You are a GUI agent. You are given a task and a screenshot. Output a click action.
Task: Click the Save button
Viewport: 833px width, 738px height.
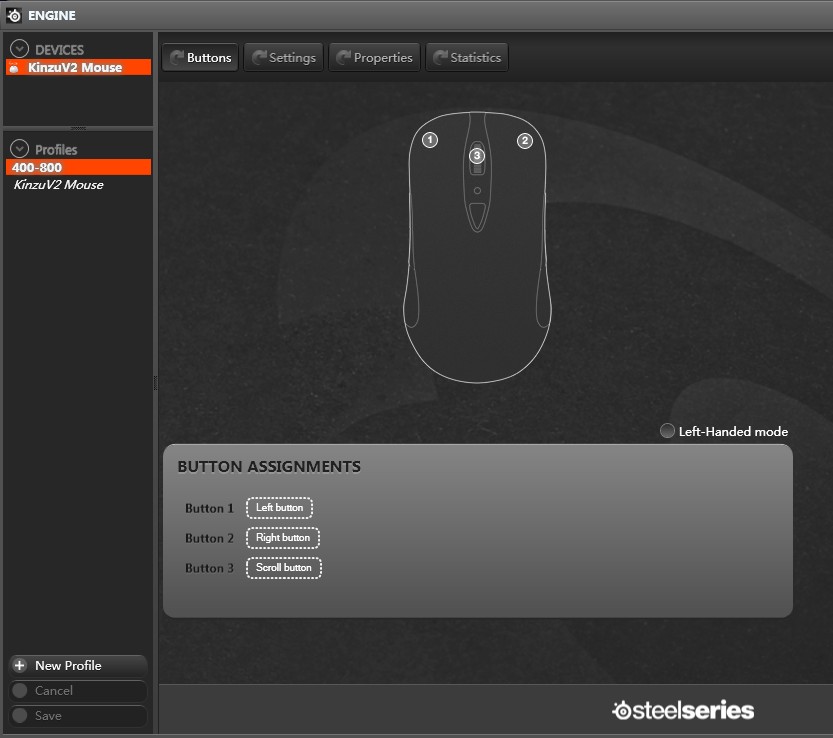78,716
